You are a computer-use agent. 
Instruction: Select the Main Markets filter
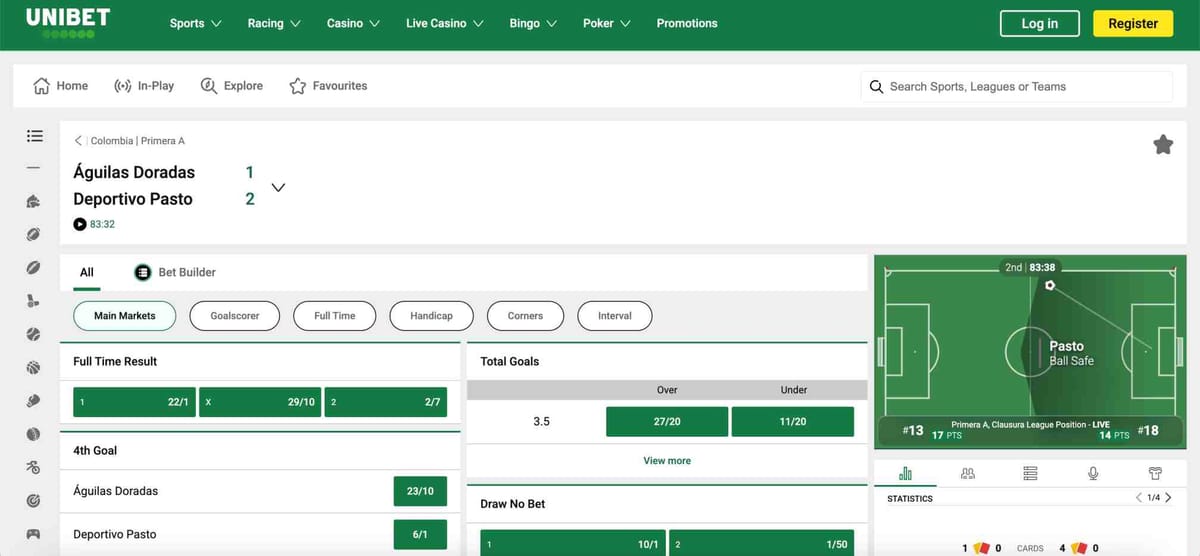coord(125,316)
